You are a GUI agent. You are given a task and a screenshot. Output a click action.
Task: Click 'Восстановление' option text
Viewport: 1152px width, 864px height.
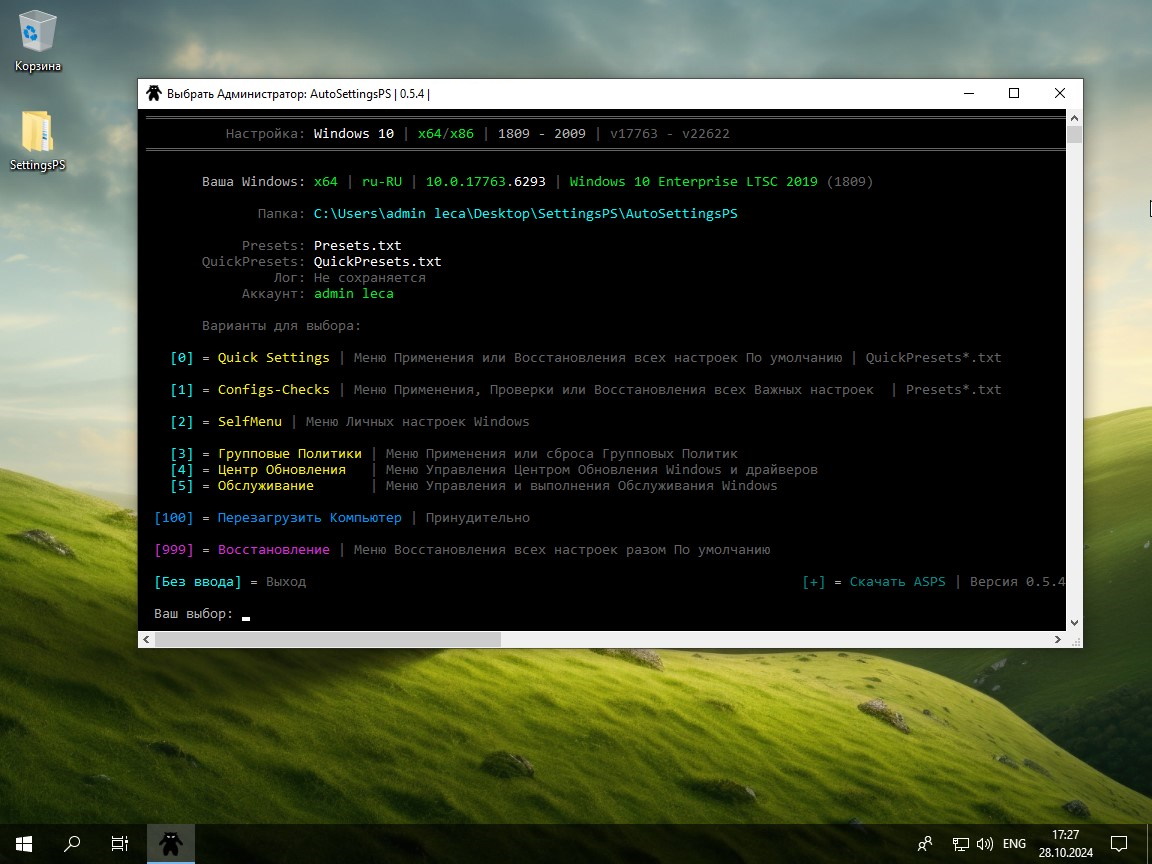[x=273, y=550]
